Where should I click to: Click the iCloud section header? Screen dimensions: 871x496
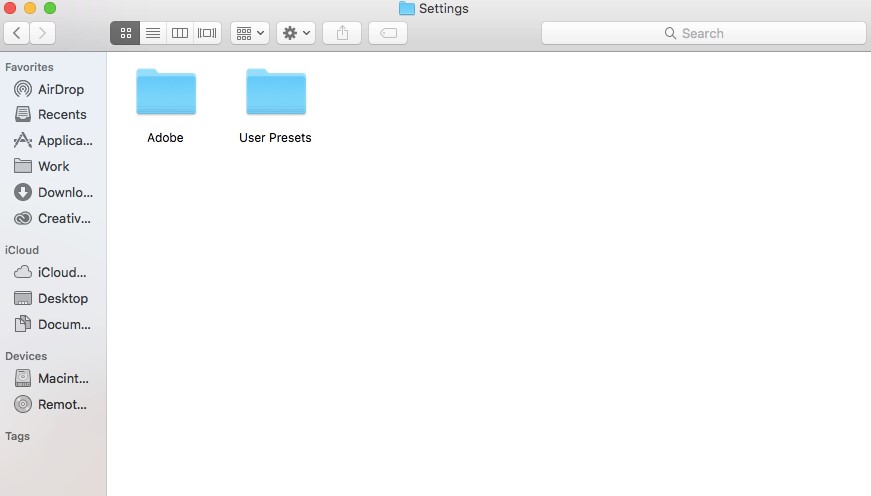(22, 250)
